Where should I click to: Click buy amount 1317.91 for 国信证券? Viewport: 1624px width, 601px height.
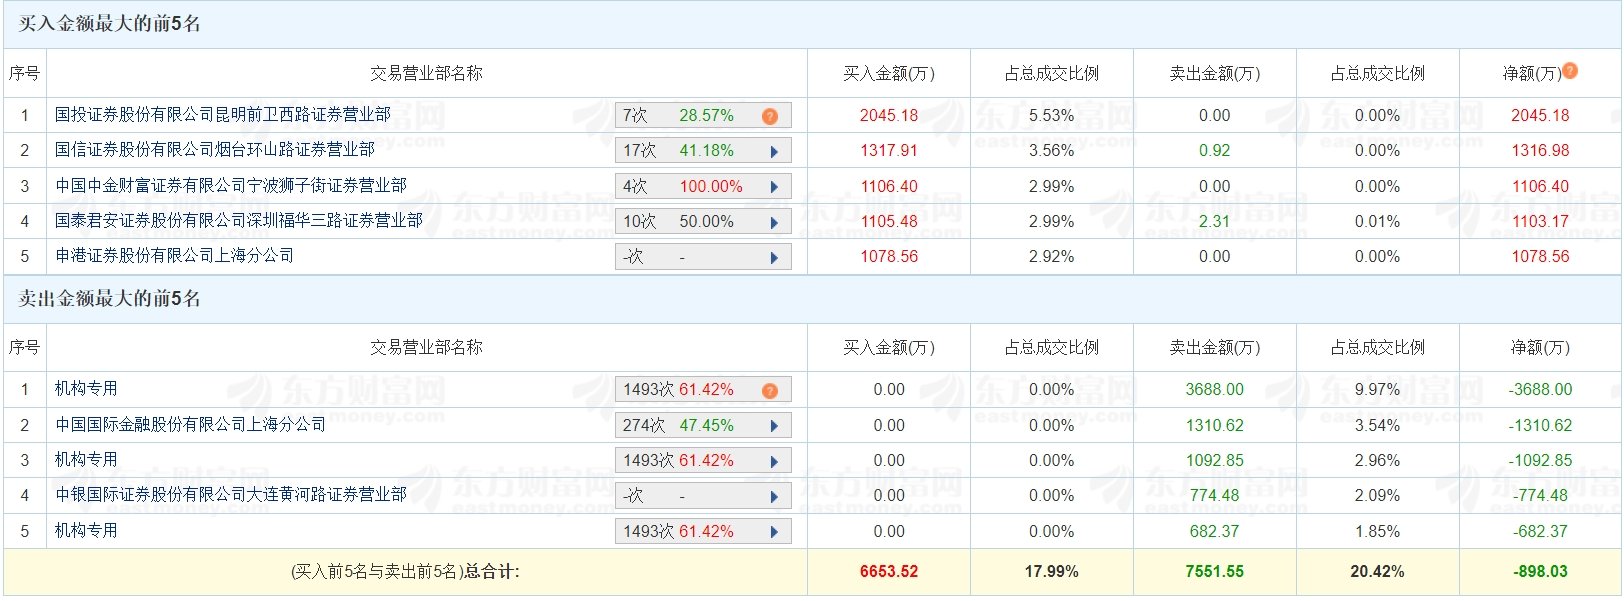(889, 151)
